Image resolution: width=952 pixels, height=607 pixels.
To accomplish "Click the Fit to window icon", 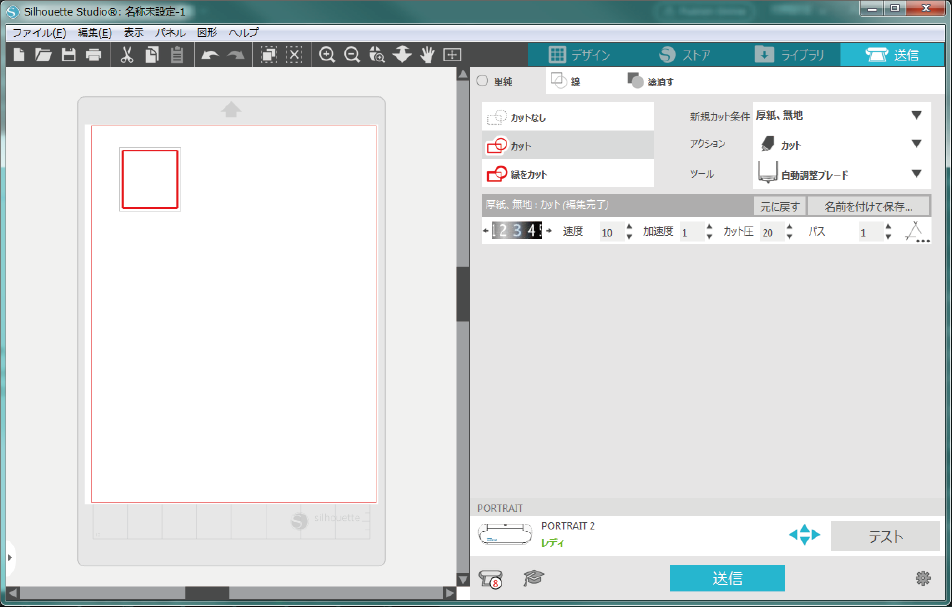I will point(452,55).
